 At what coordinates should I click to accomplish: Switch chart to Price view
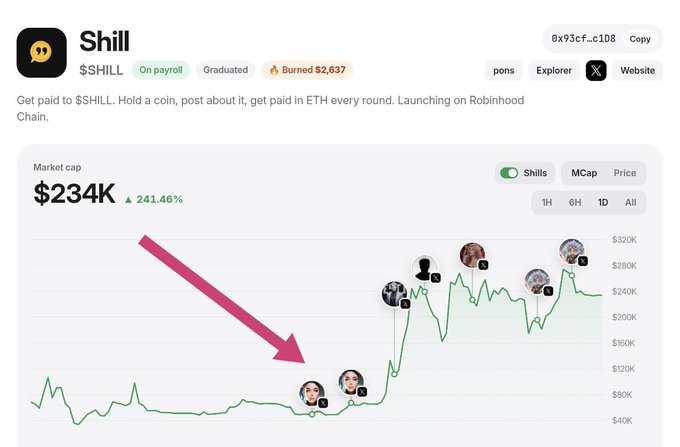pyautogui.click(x=624, y=173)
